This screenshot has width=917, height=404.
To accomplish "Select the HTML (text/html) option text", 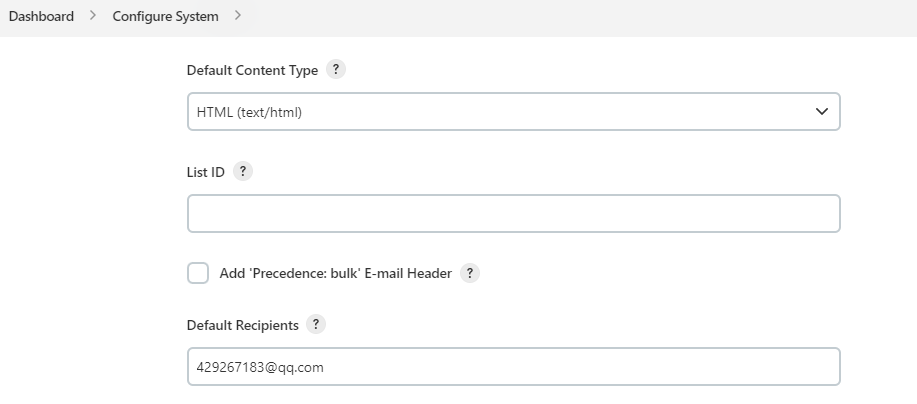I will tap(249, 112).
